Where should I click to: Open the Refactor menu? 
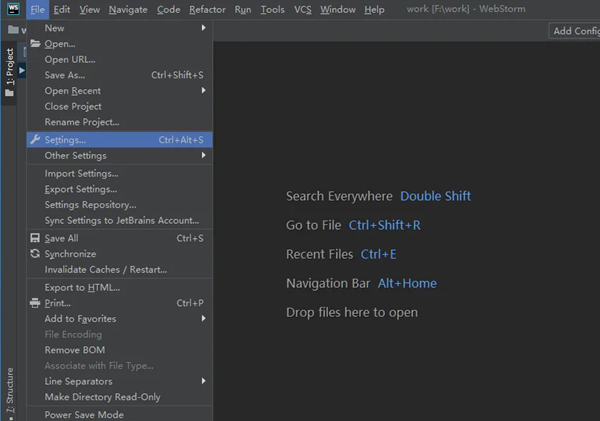coord(207,10)
